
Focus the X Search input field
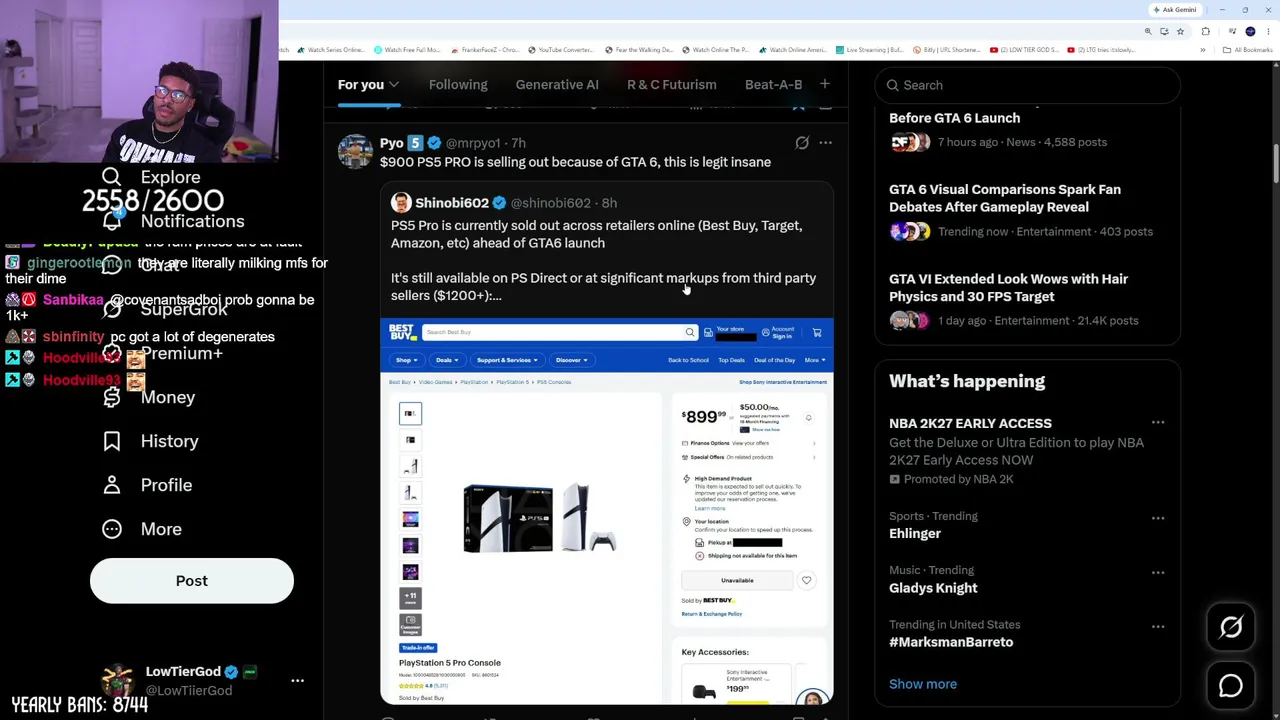tap(1027, 85)
